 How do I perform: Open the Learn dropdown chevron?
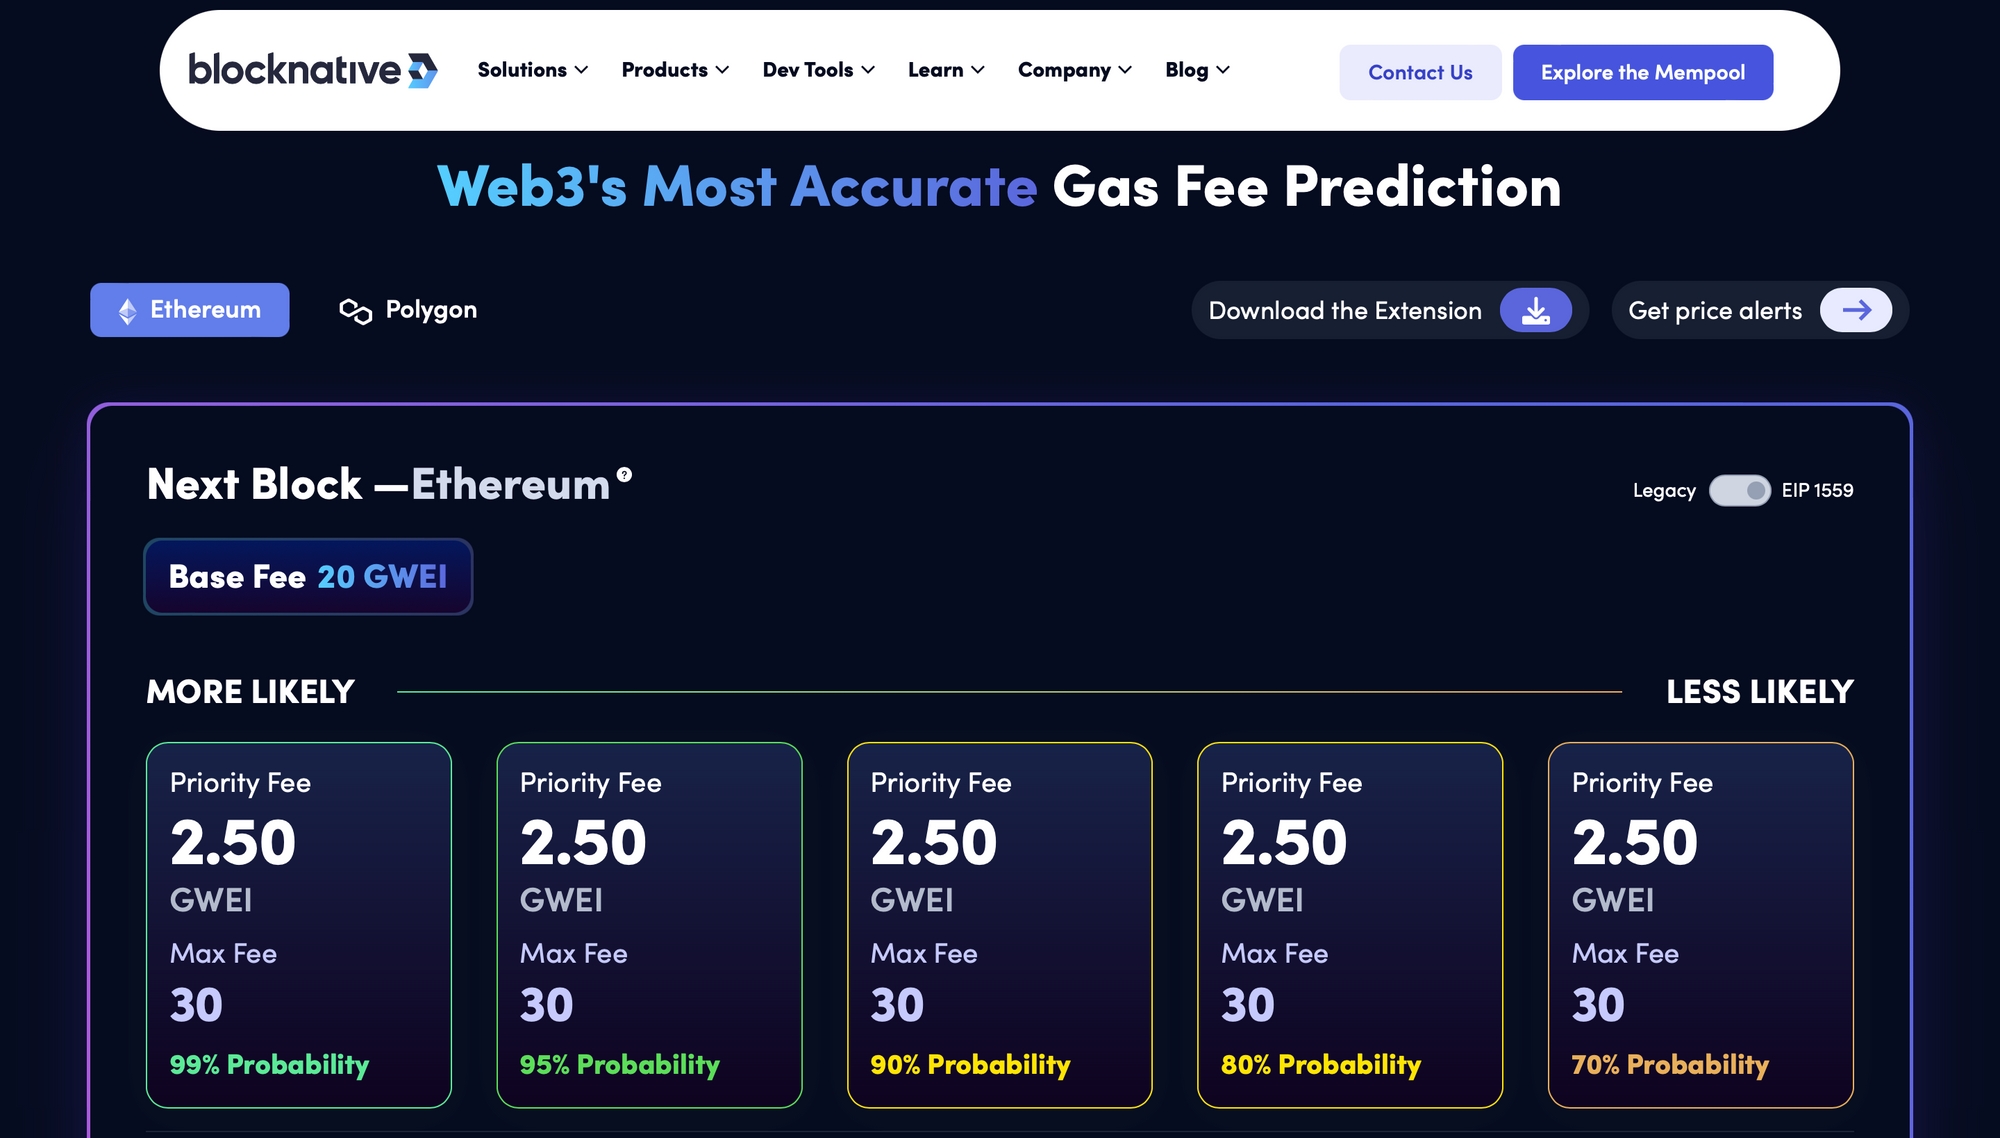click(978, 70)
